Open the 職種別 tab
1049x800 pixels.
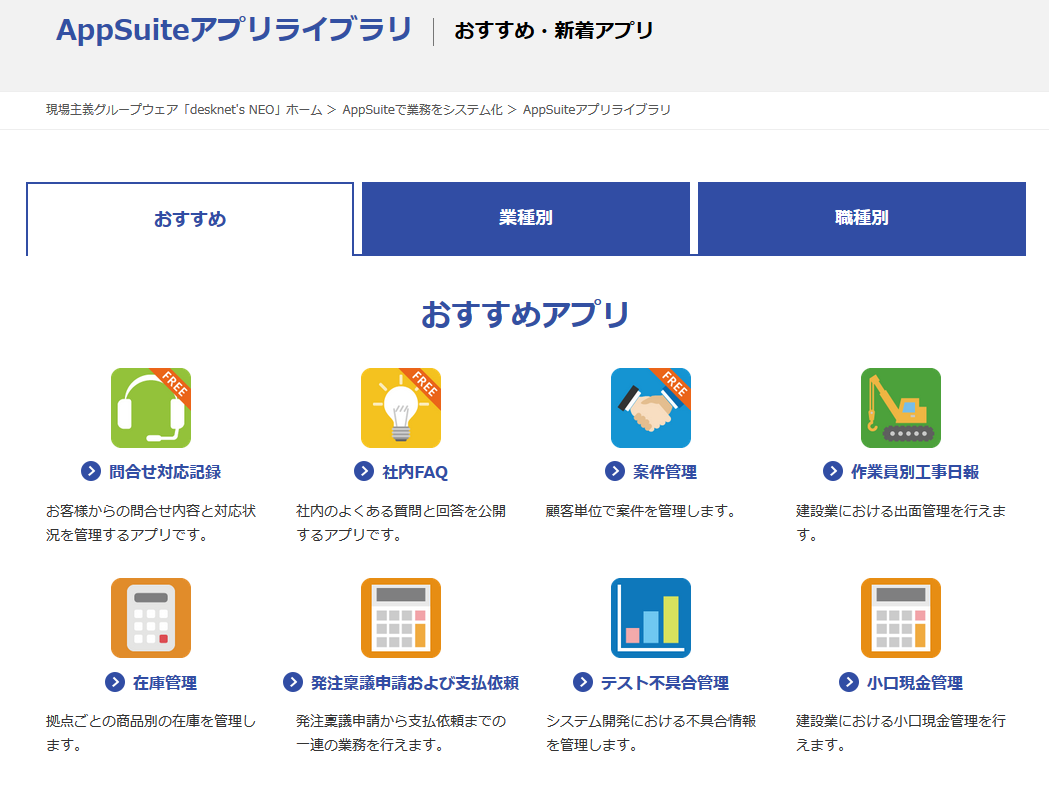pyautogui.click(x=861, y=218)
